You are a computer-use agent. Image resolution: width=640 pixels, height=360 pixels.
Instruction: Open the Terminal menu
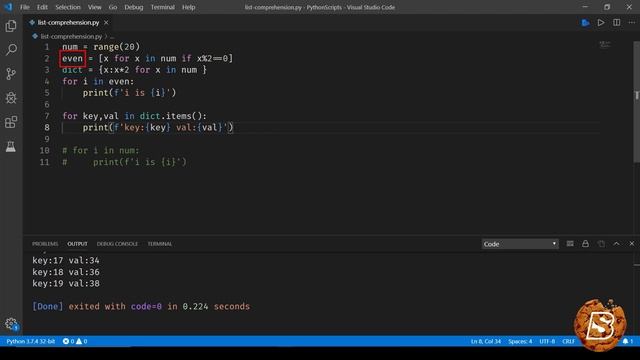pos(162,7)
